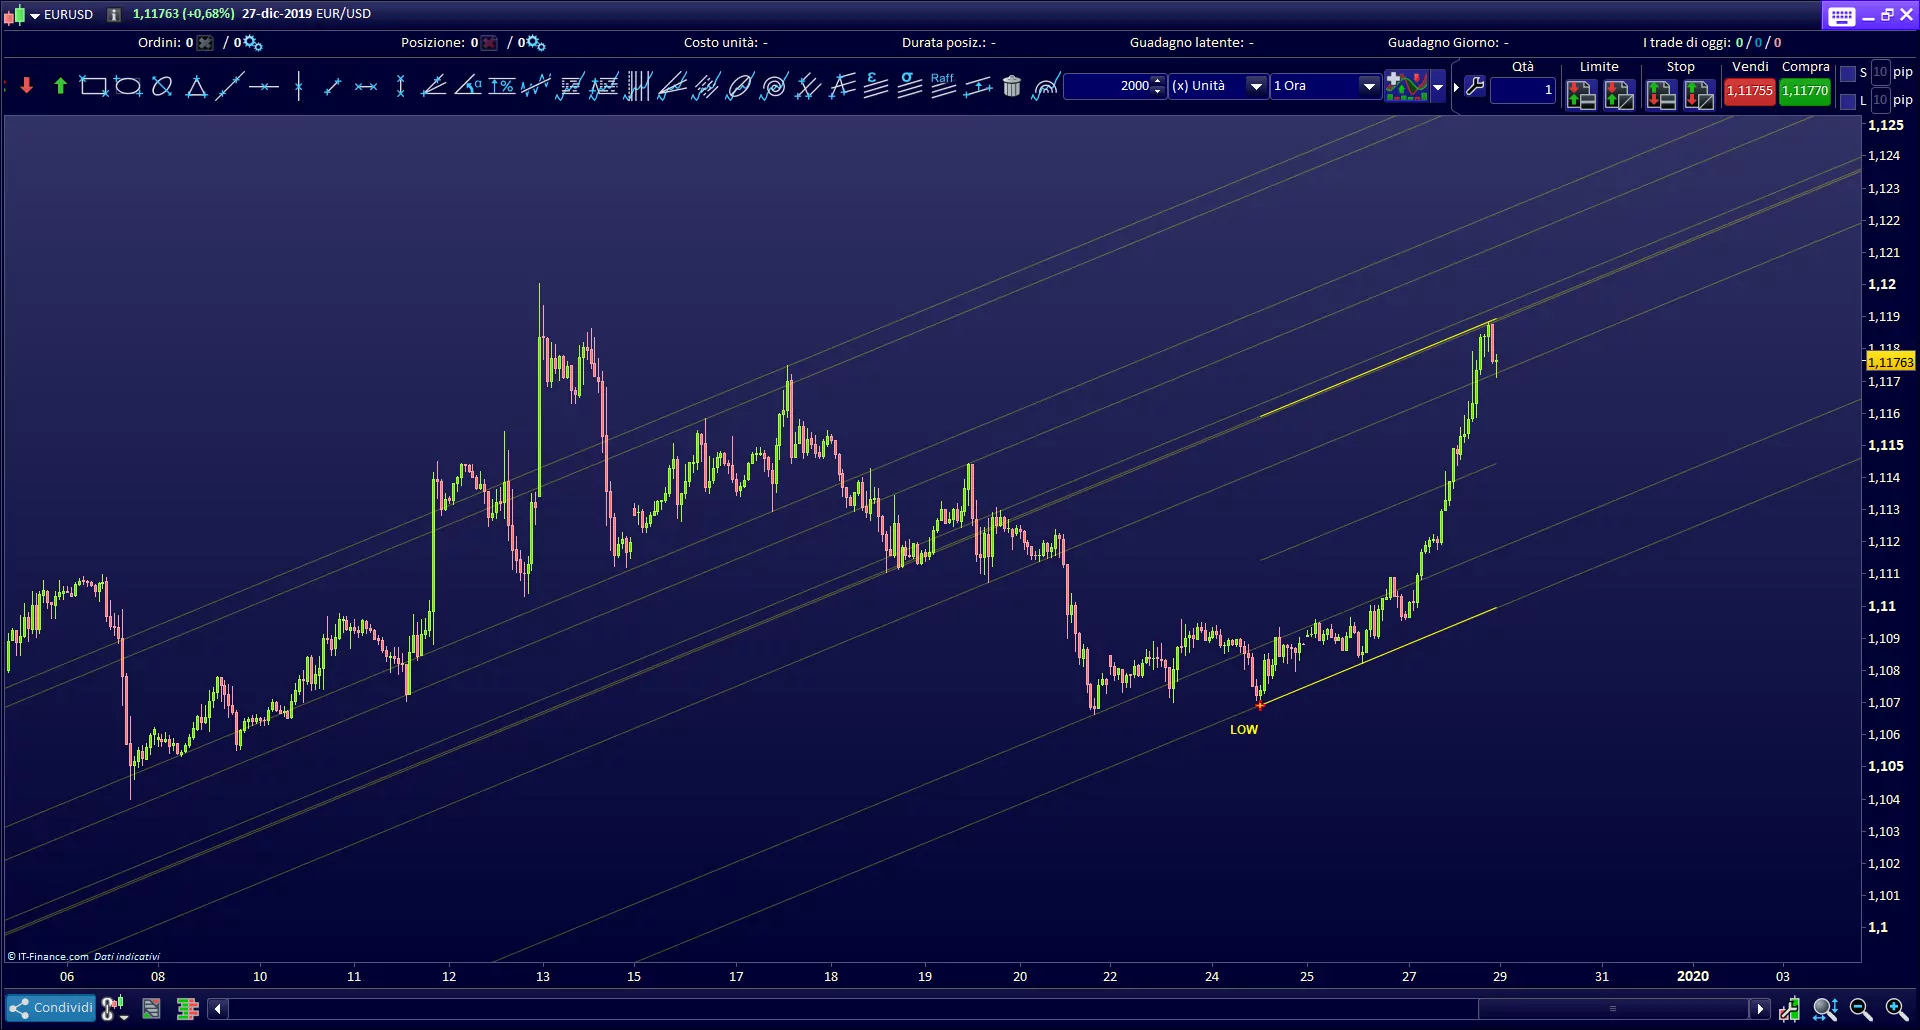Select the Fibonacci time zones vertical lines tool

click(x=638, y=86)
